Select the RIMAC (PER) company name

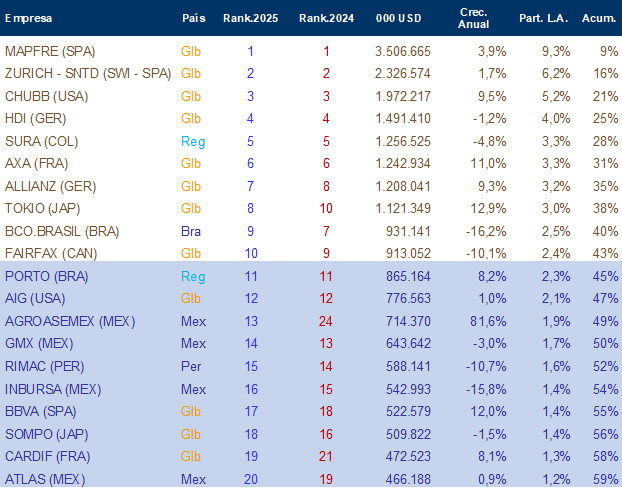[44, 367]
